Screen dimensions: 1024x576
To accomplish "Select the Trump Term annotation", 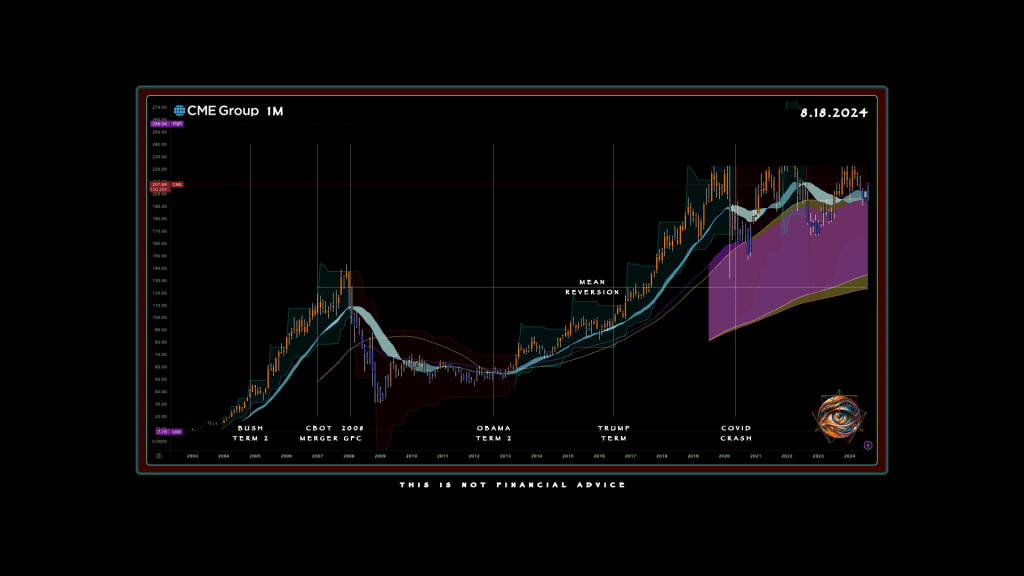I will (613, 432).
